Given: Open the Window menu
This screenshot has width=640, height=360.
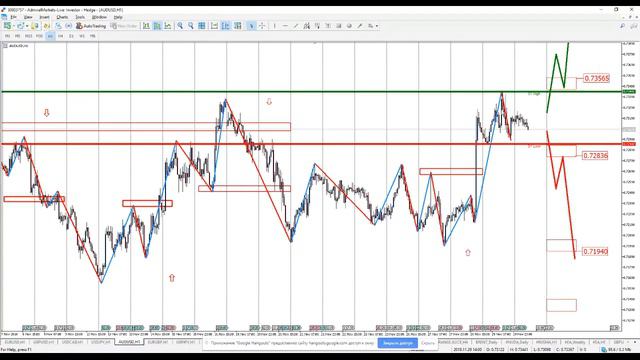Looking at the screenshot, I should tap(99, 17).
